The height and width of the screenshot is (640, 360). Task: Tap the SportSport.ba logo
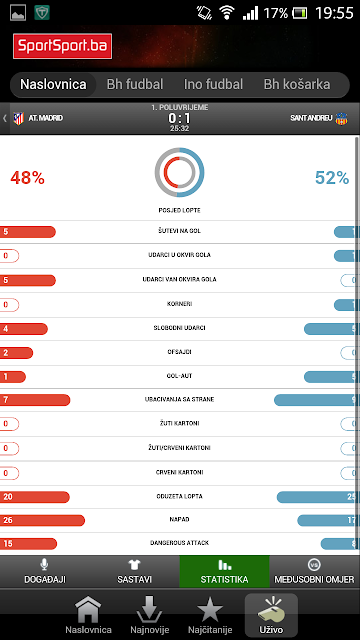coord(62,46)
